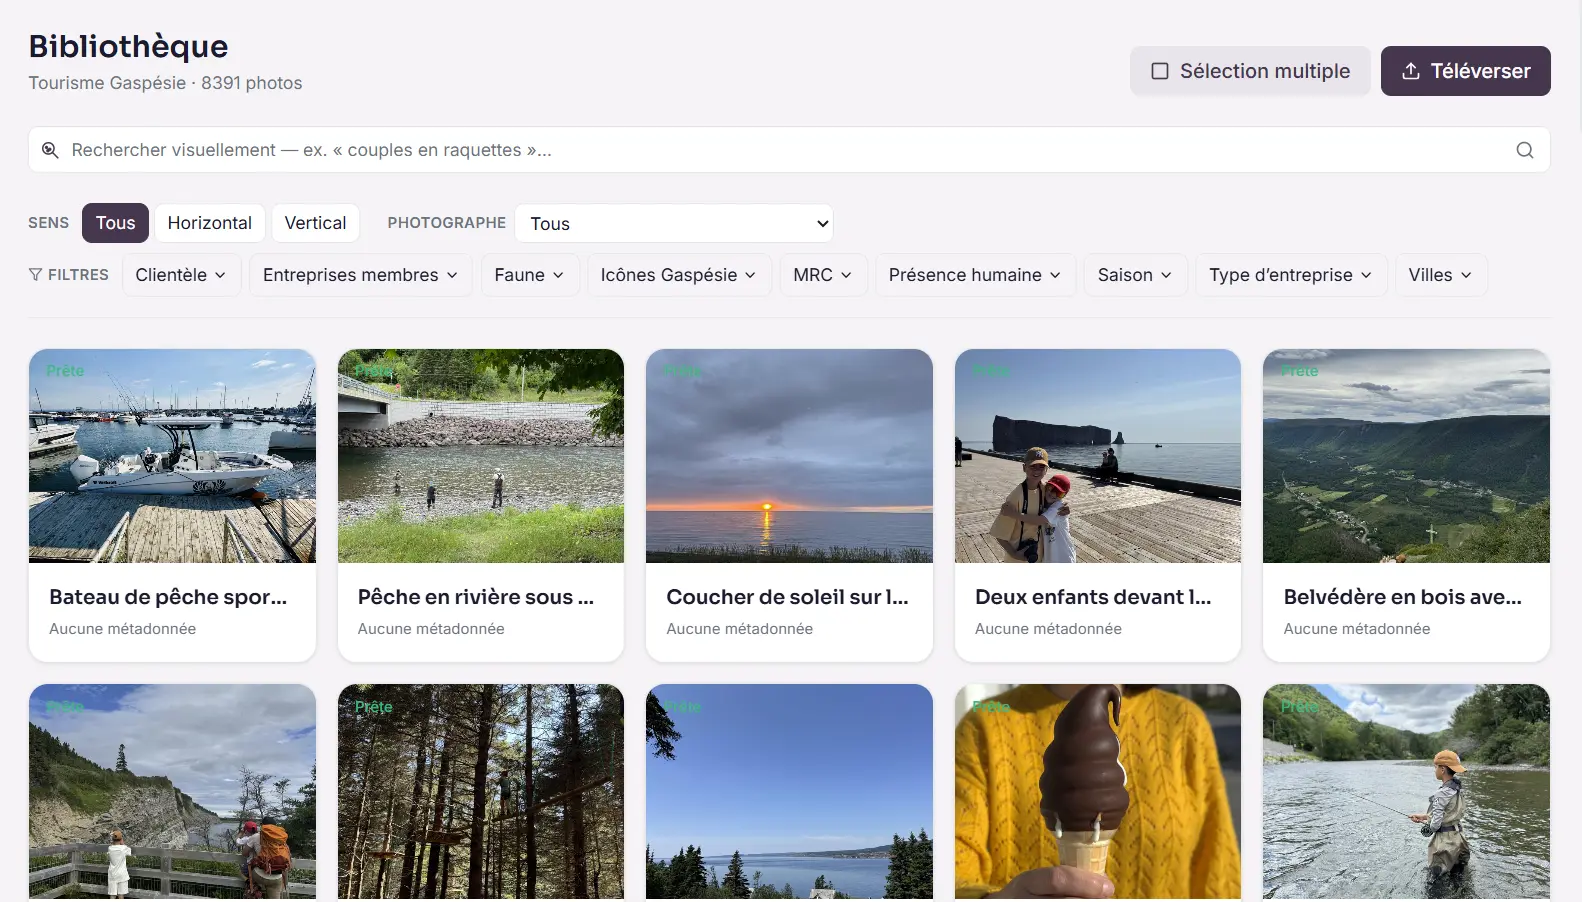The image size is (1582, 902).
Task: Click the upload icon in Téléverser button
Action: pos(1411,71)
